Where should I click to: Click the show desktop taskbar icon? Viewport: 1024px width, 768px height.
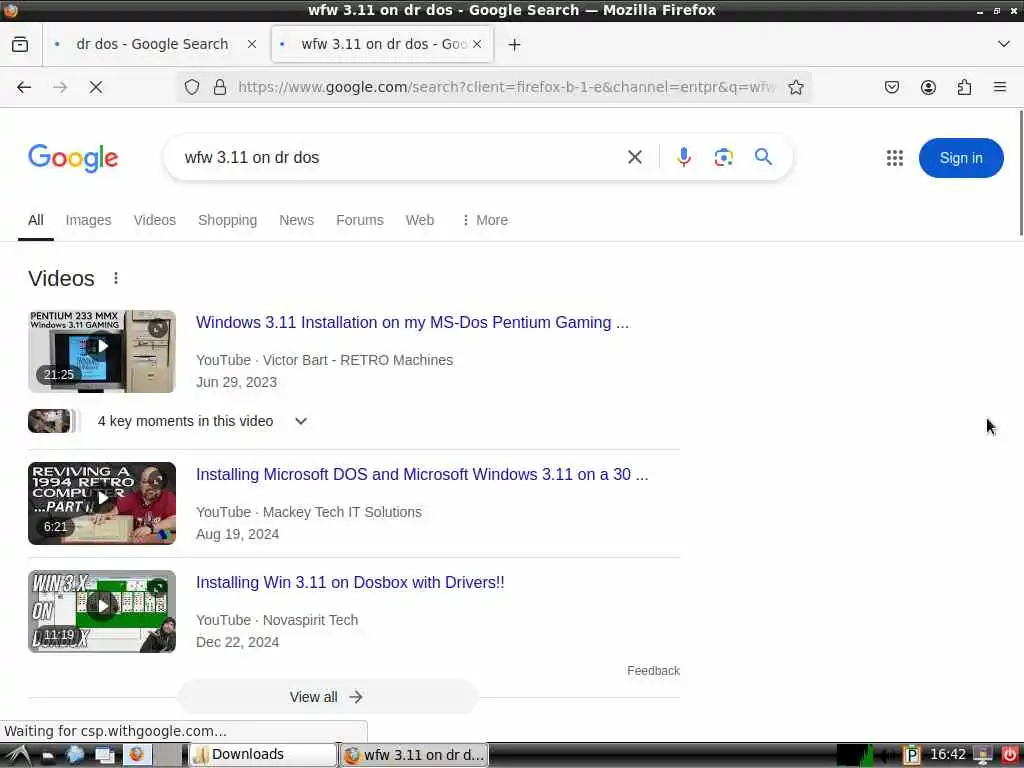tap(104, 756)
